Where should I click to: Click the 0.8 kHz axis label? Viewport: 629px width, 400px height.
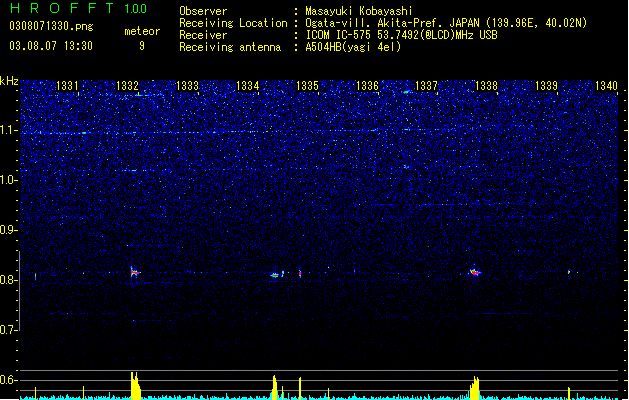coord(9,280)
